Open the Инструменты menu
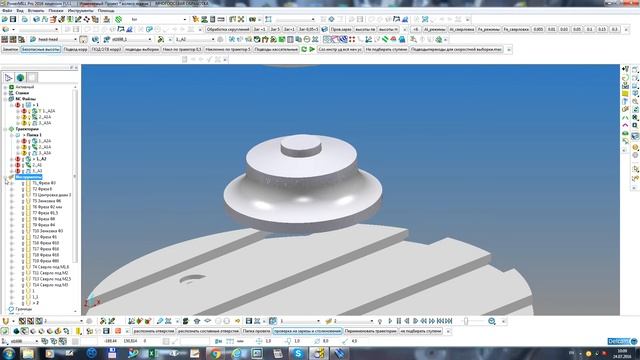The image size is (640, 360). click(x=81, y=11)
